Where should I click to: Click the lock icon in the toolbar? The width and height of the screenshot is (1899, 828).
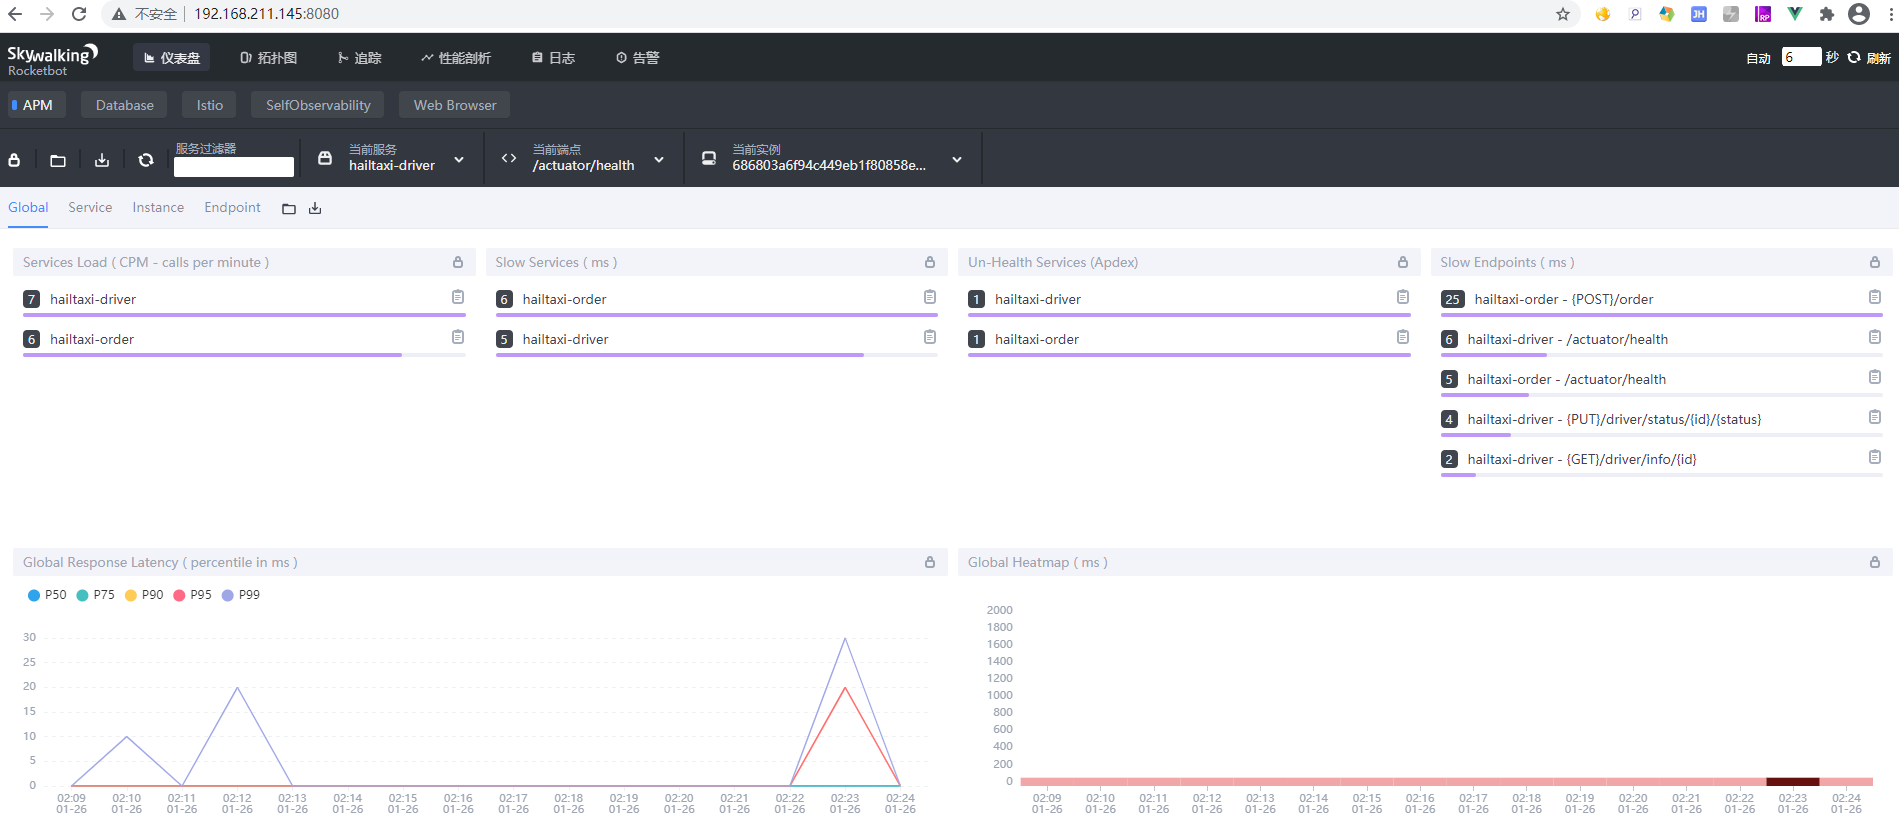[14, 160]
